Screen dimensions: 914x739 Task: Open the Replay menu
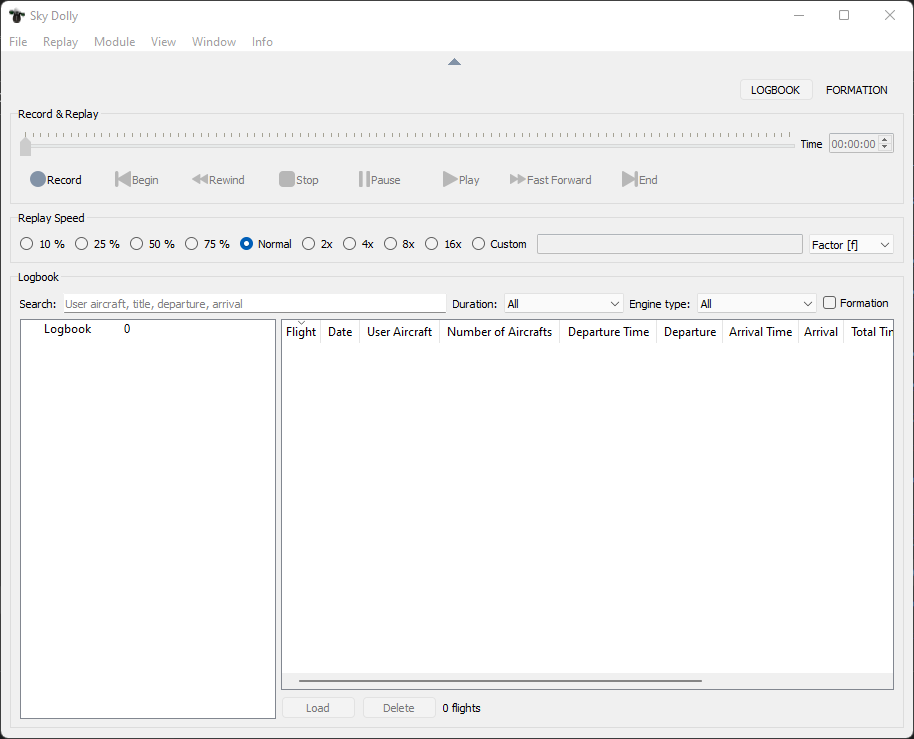coord(60,42)
